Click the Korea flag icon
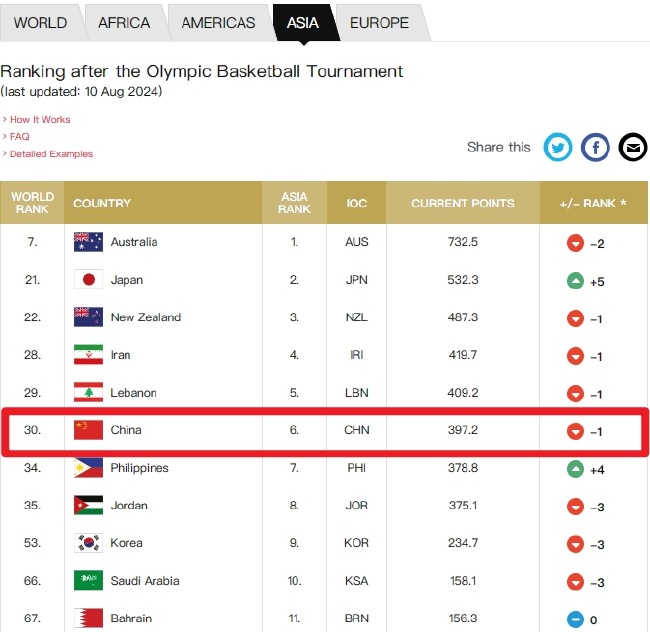Image resolution: width=650 pixels, height=632 pixels. (88, 543)
